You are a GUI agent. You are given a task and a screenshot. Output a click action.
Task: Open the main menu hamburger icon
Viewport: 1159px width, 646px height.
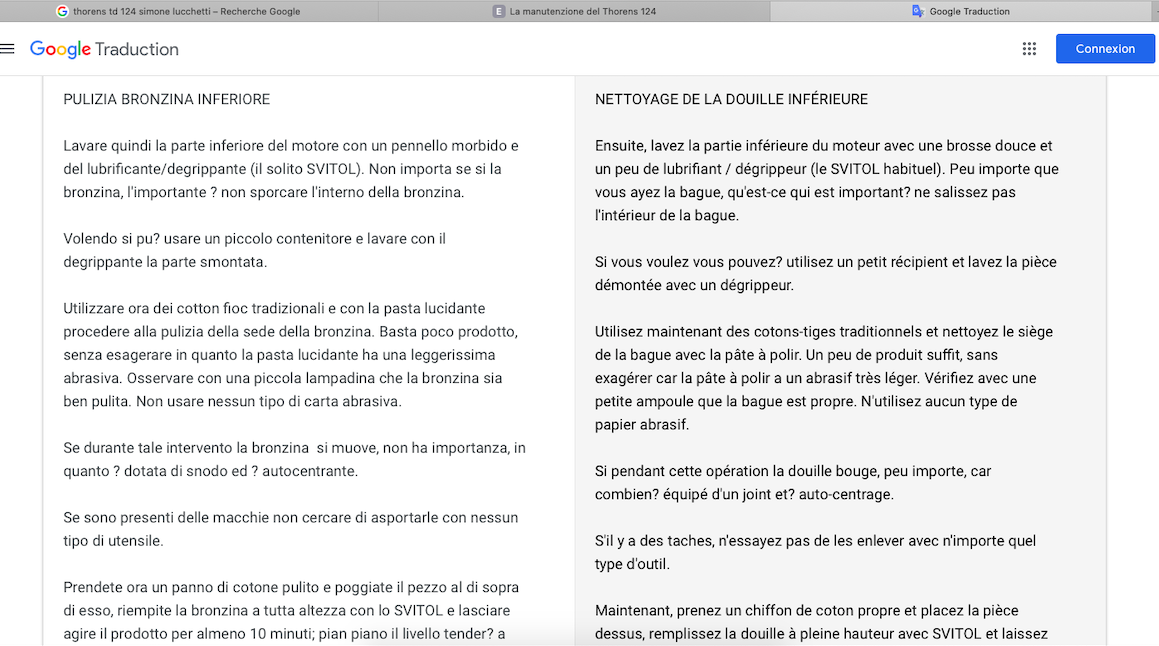[x=8, y=49]
